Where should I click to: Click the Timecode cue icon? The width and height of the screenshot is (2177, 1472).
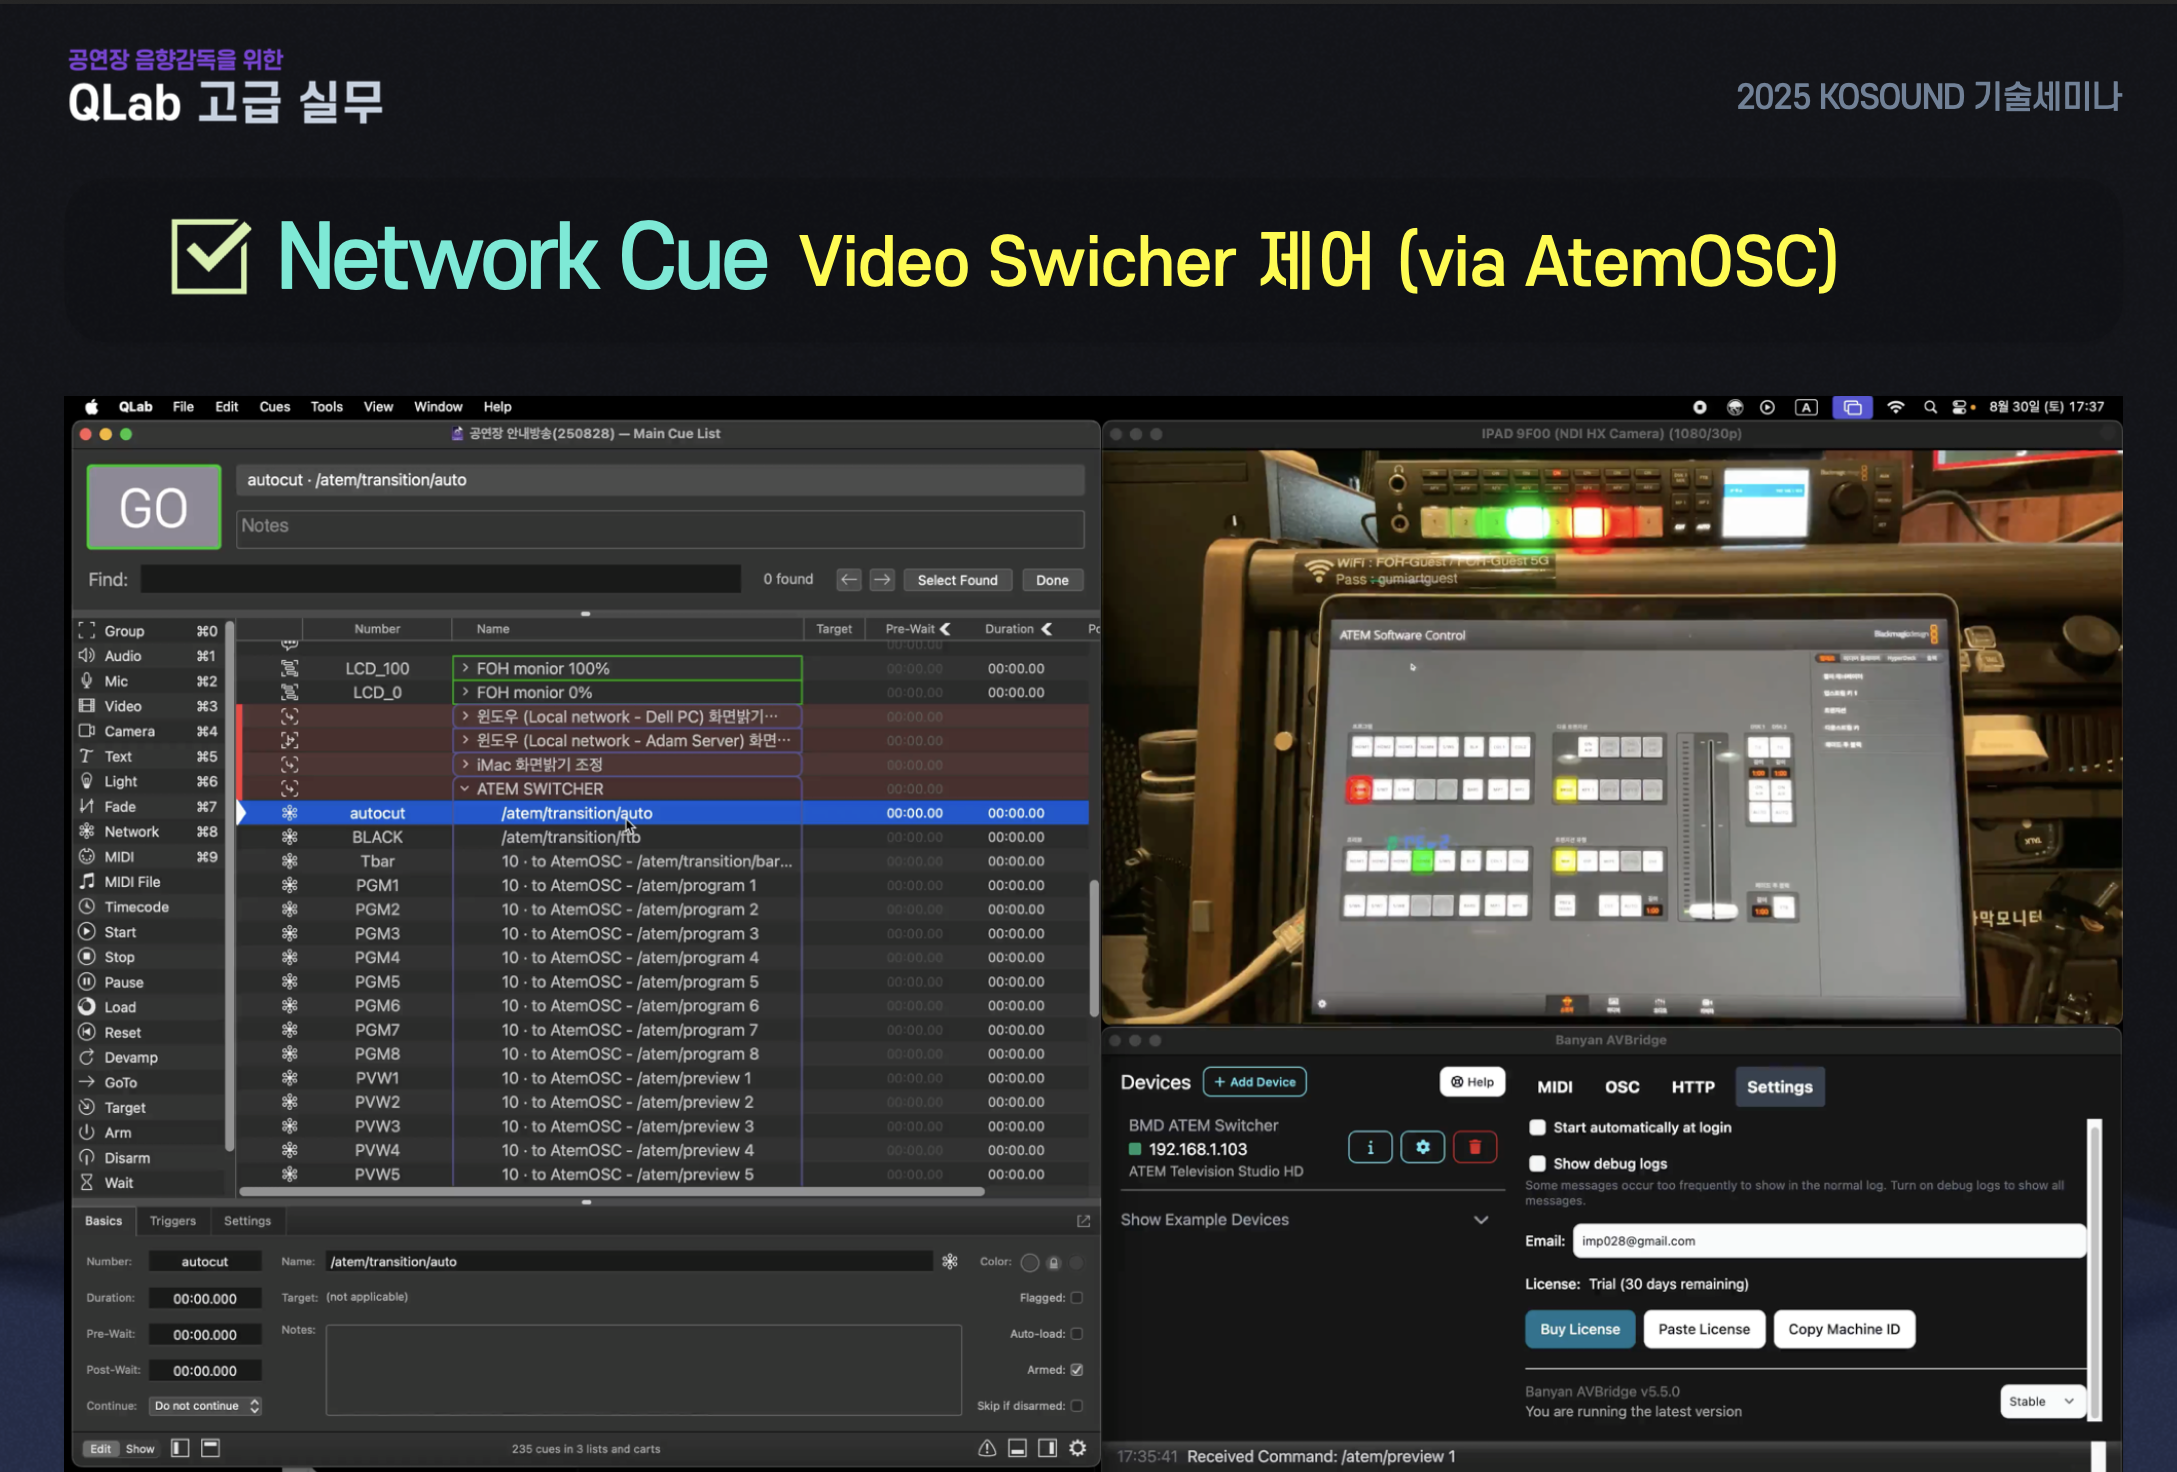pos(87,907)
